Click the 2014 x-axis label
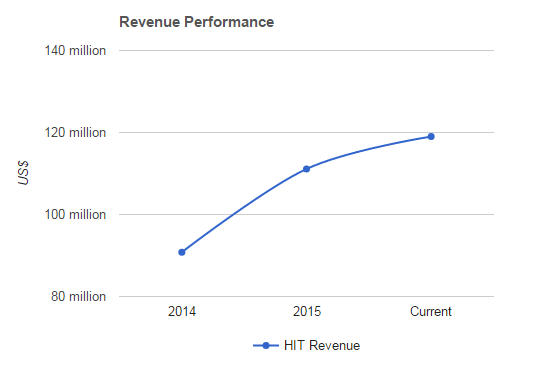The width and height of the screenshot is (534, 367). [182, 312]
